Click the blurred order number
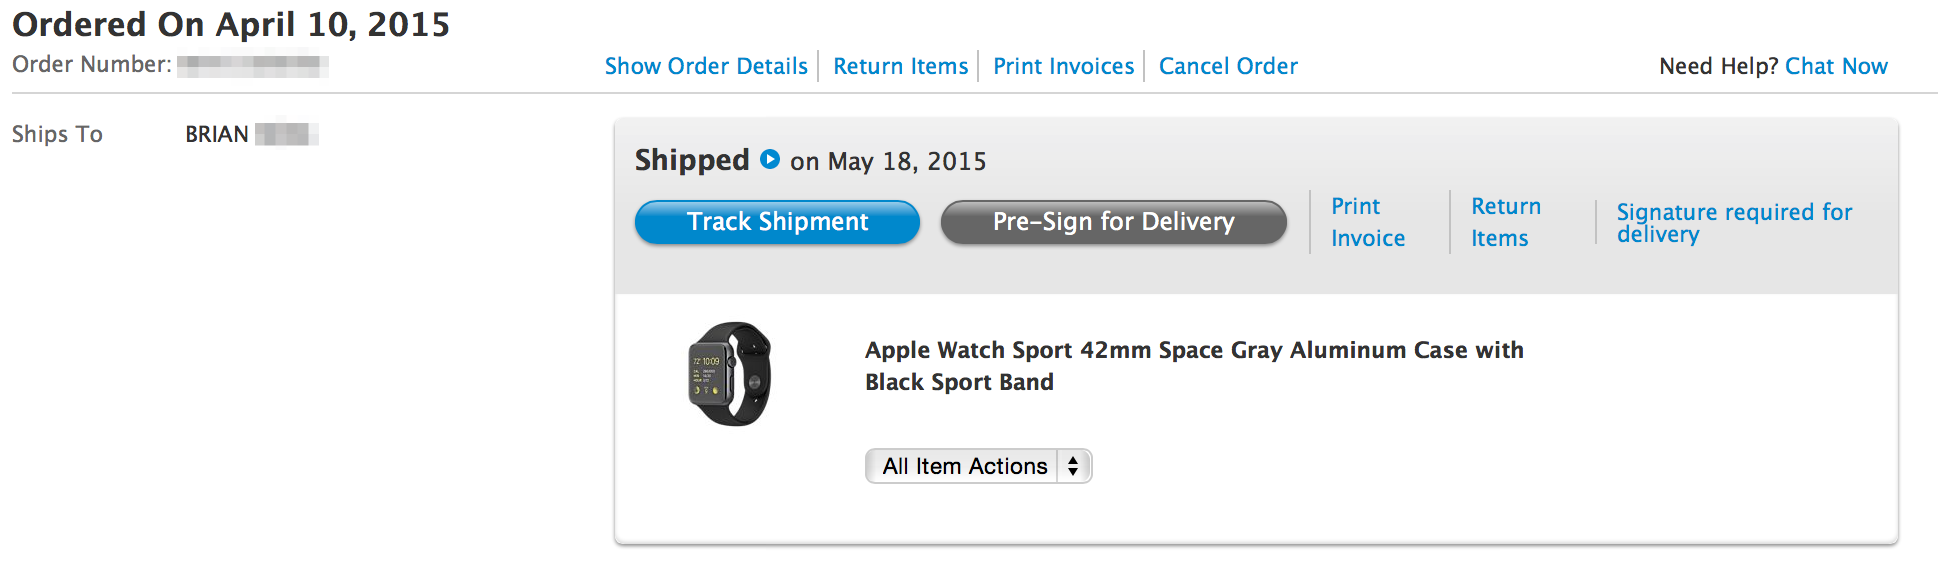Screen dimensions: 1940x570 pyautogui.click(x=252, y=66)
